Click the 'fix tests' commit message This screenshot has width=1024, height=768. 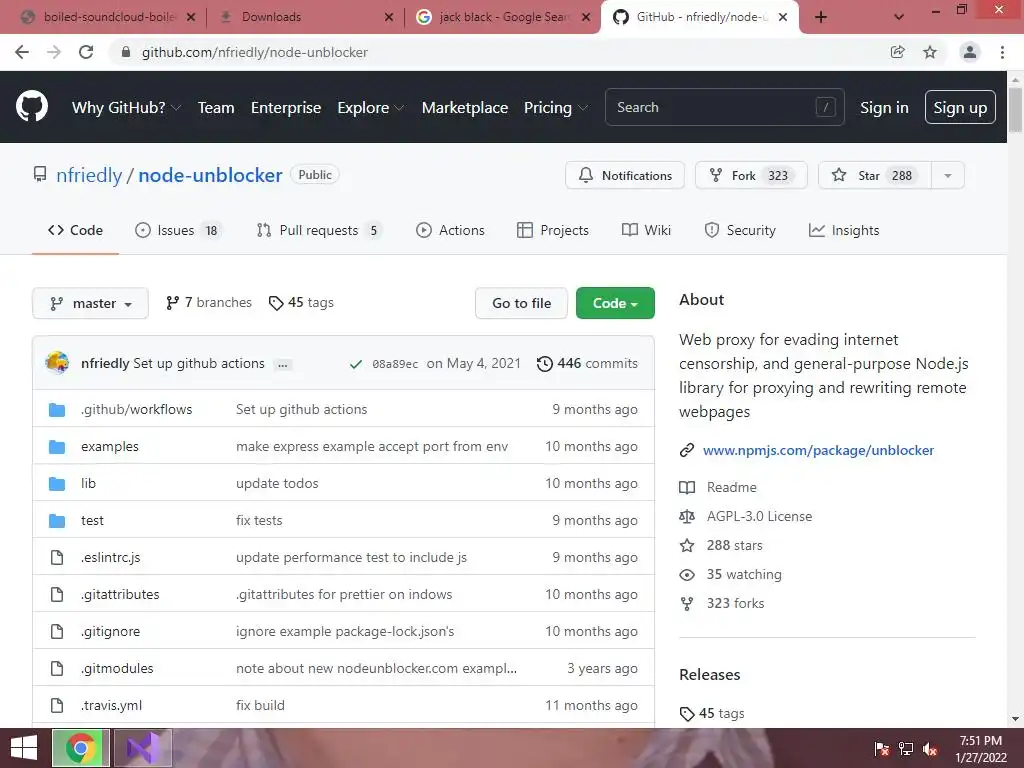pos(259,520)
